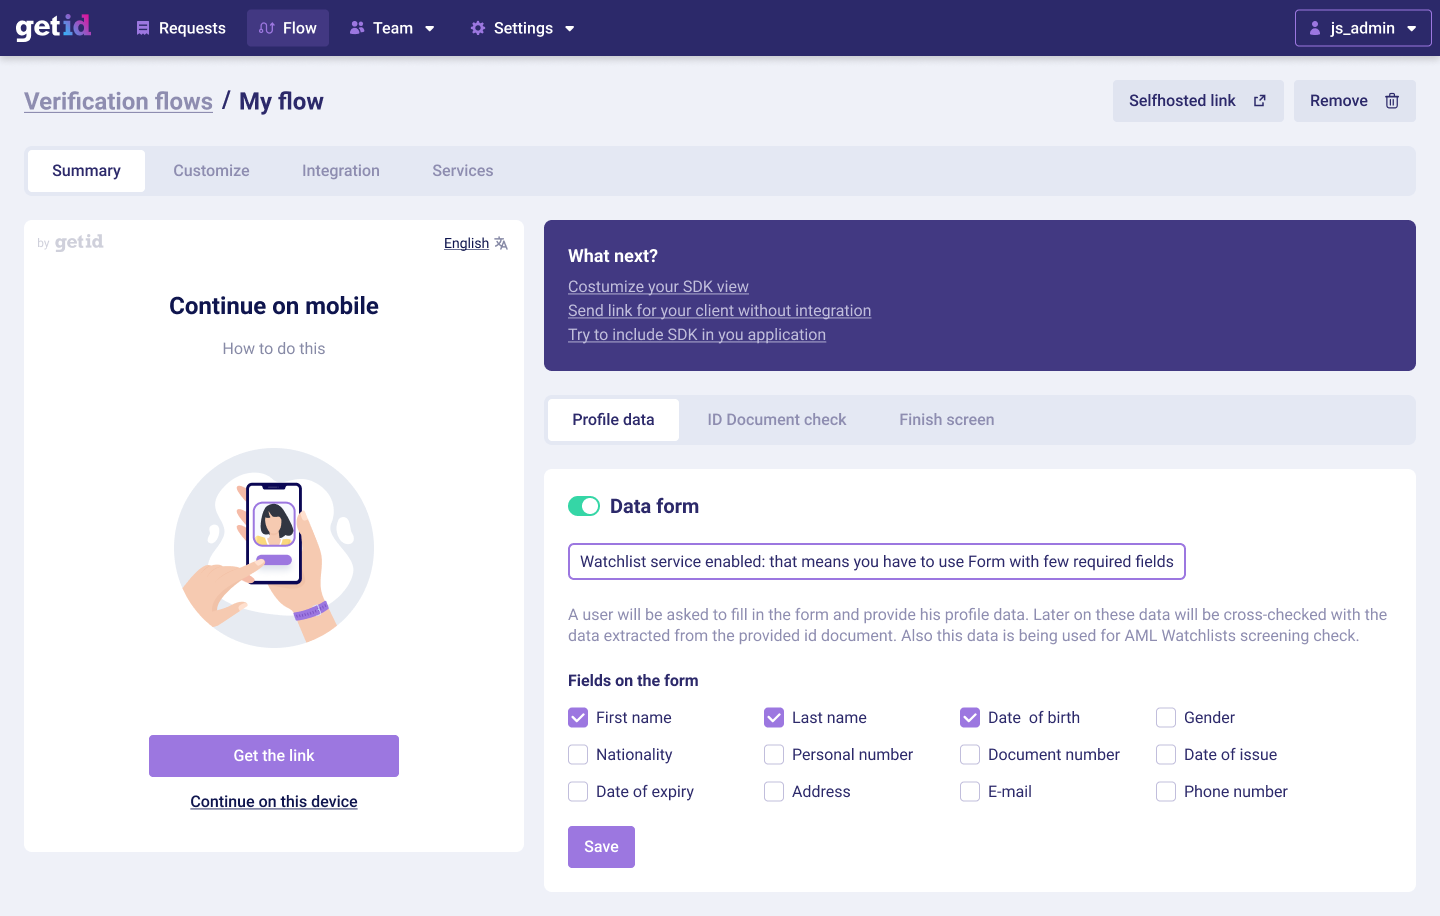Open the Send link for your client link
This screenshot has height=916, width=1440.
719,310
